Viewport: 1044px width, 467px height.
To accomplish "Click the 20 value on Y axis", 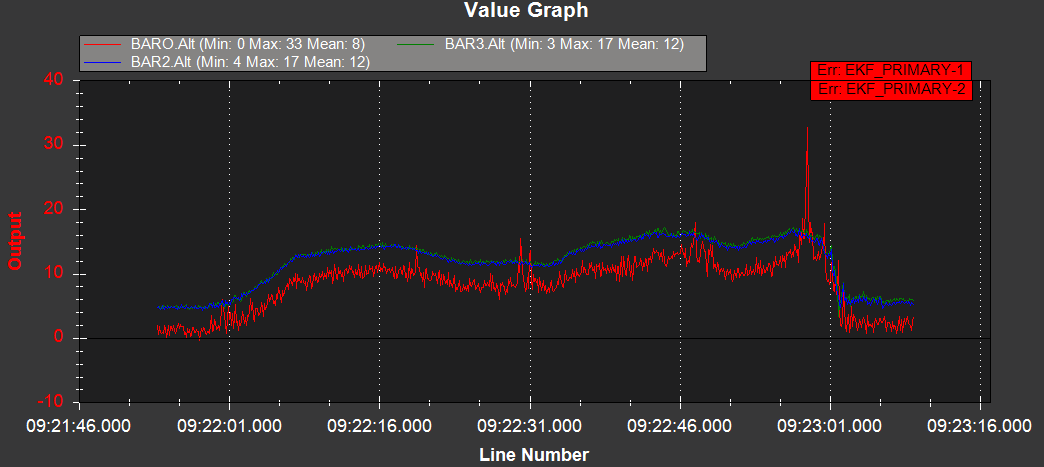I will [x=54, y=209].
